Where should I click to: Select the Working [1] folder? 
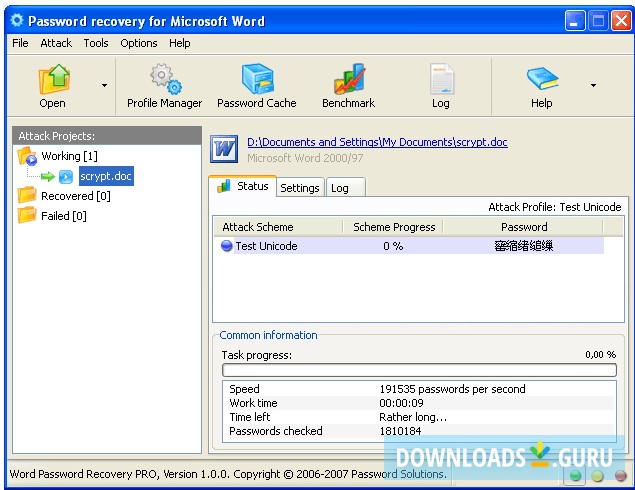click(69, 156)
